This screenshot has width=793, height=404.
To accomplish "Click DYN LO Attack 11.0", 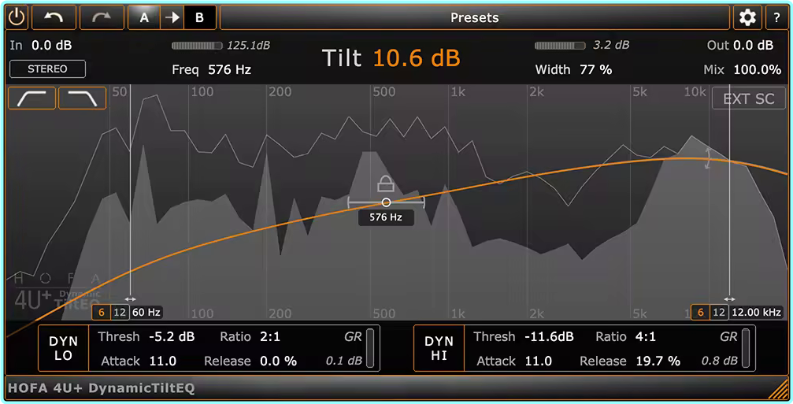I will [163, 361].
